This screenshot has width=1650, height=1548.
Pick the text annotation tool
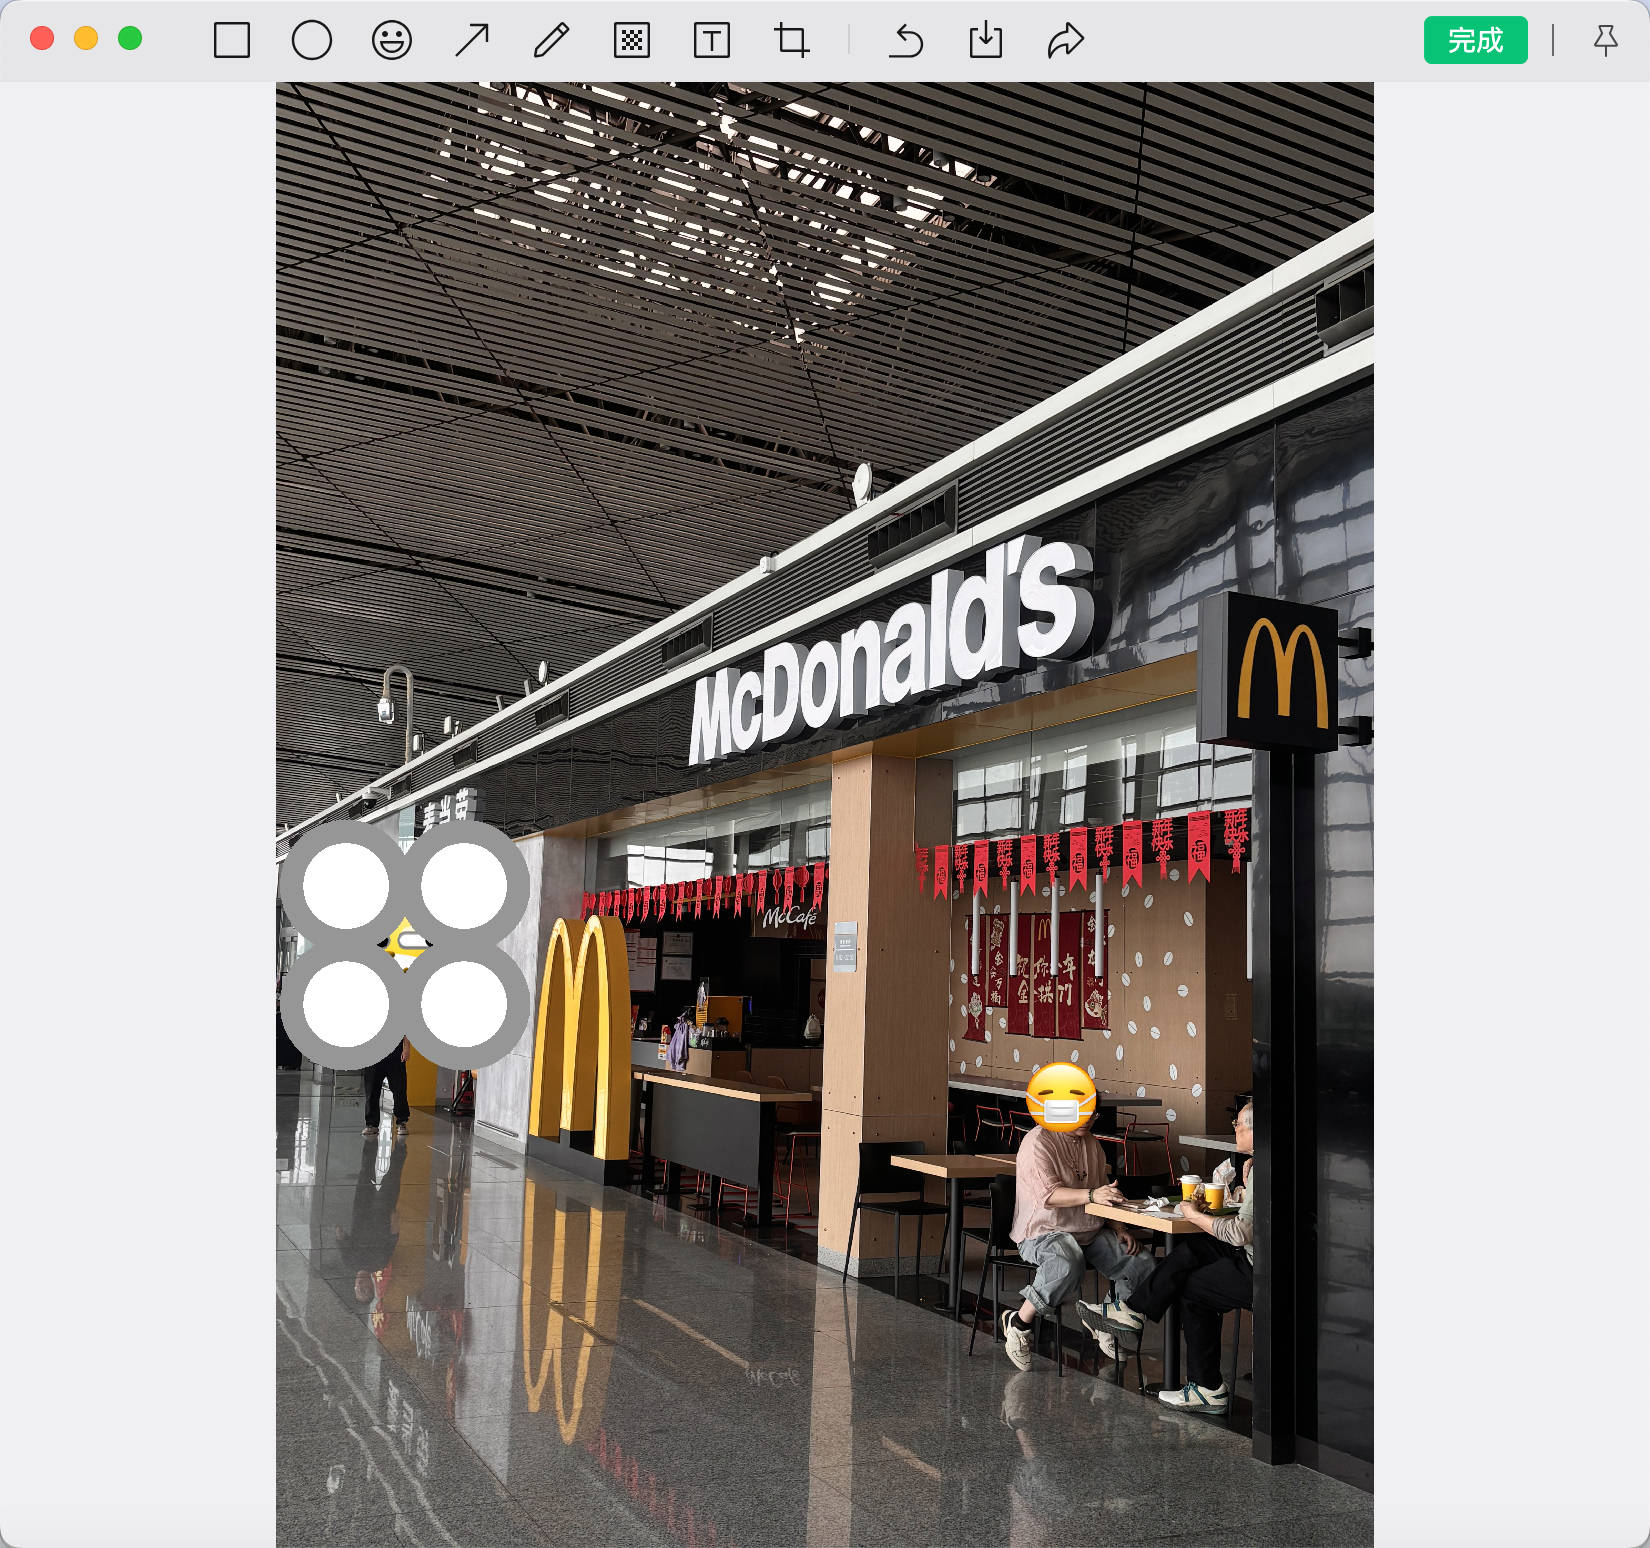pos(711,41)
